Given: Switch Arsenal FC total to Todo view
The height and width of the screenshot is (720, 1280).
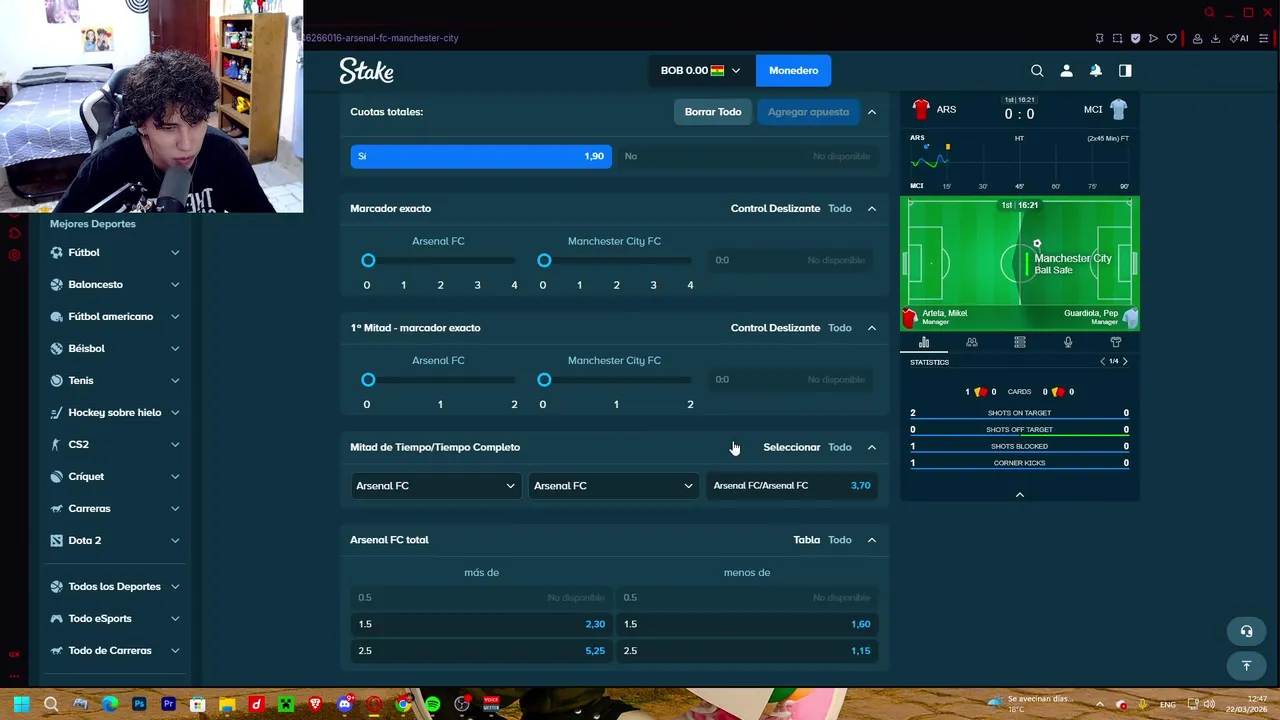Looking at the screenshot, I should [x=840, y=540].
